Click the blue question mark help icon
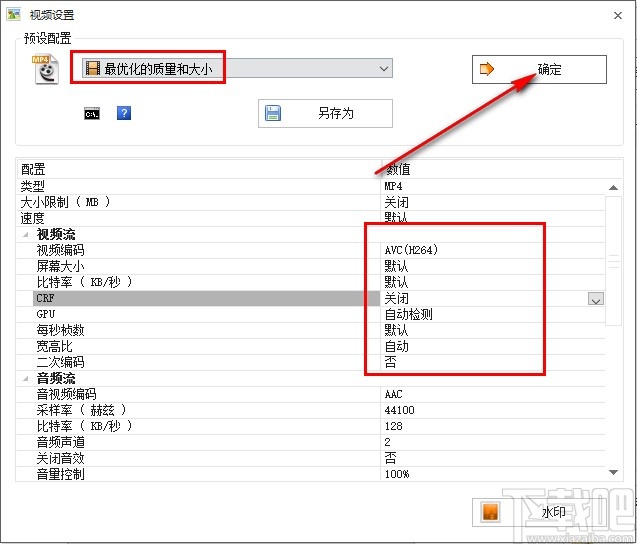Screen dimensions: 637x544 point(124,113)
